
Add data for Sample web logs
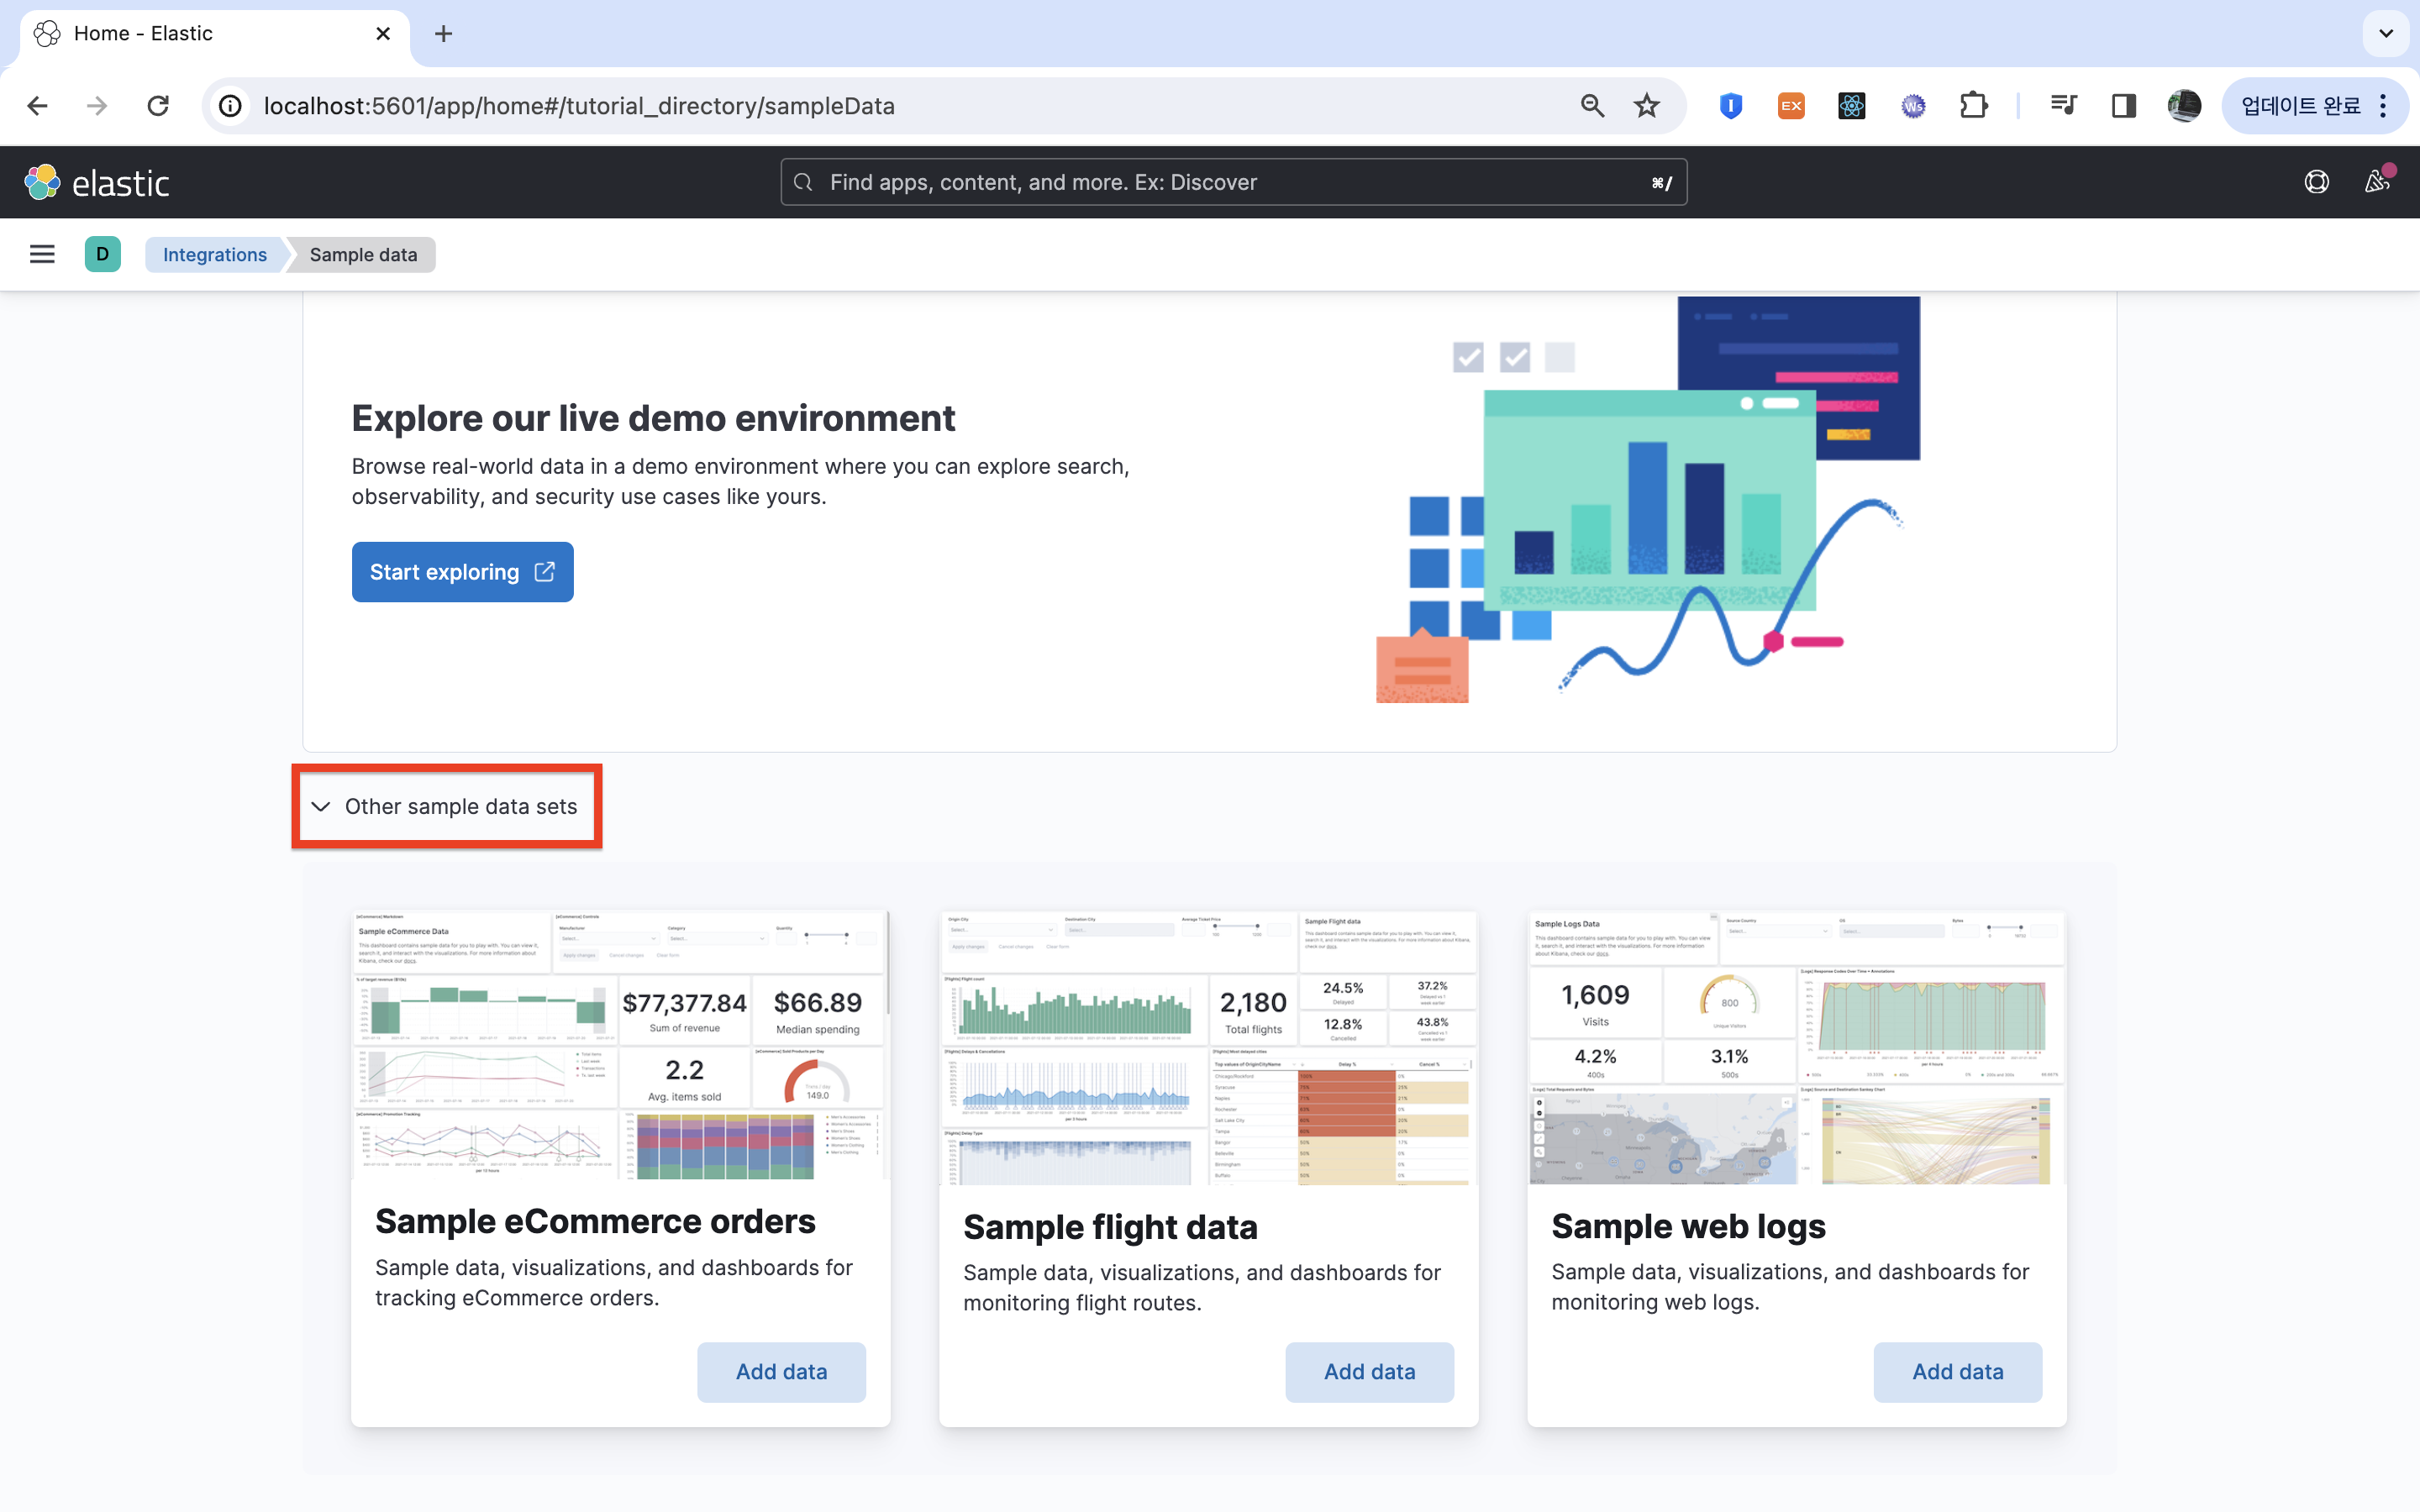[x=1957, y=1371]
